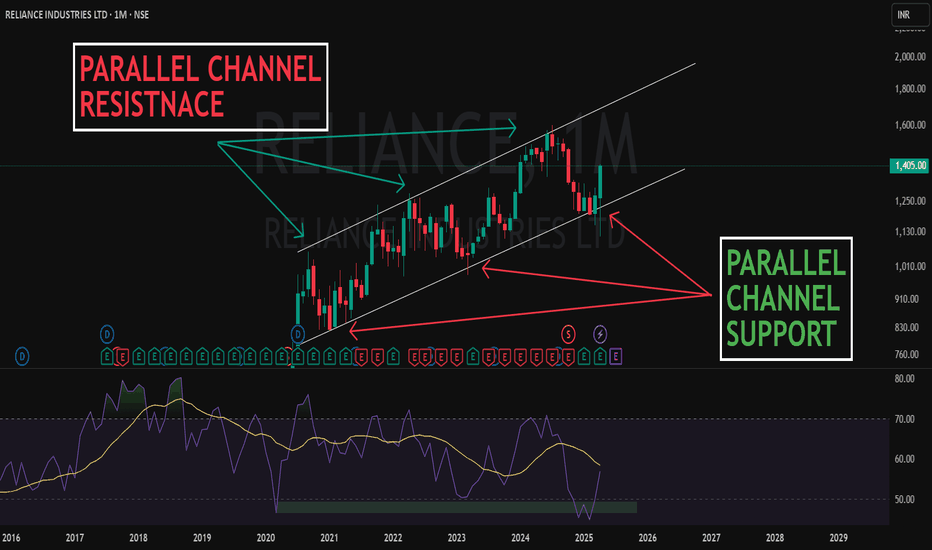
Task: Select the green RSI highlighted zone near 50
Action: tap(456, 507)
